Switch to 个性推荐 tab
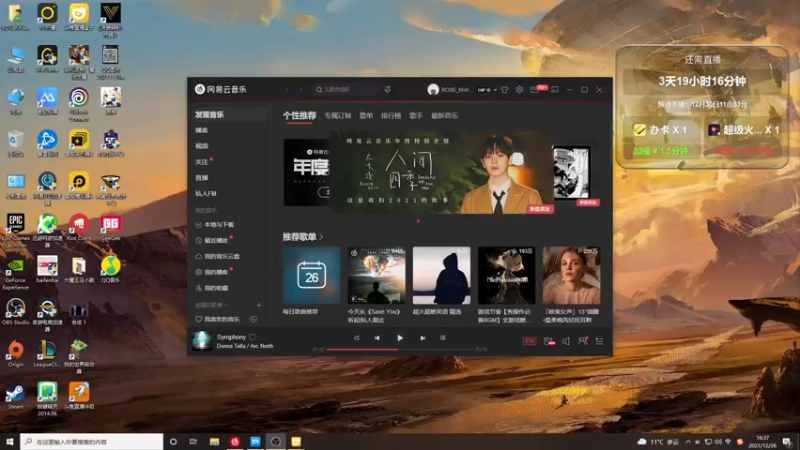The width and height of the screenshot is (800, 450). click(299, 116)
